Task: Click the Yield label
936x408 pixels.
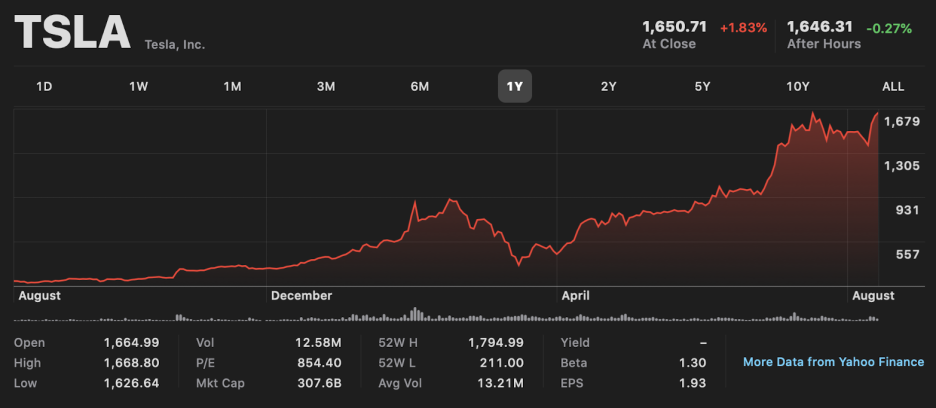Action: coord(575,343)
